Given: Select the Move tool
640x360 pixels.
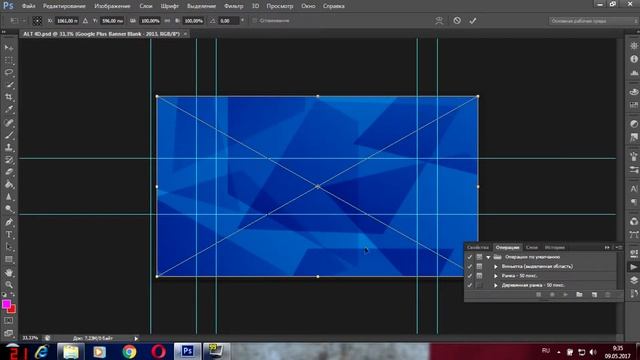Looking at the screenshot, I should click(x=9, y=48).
